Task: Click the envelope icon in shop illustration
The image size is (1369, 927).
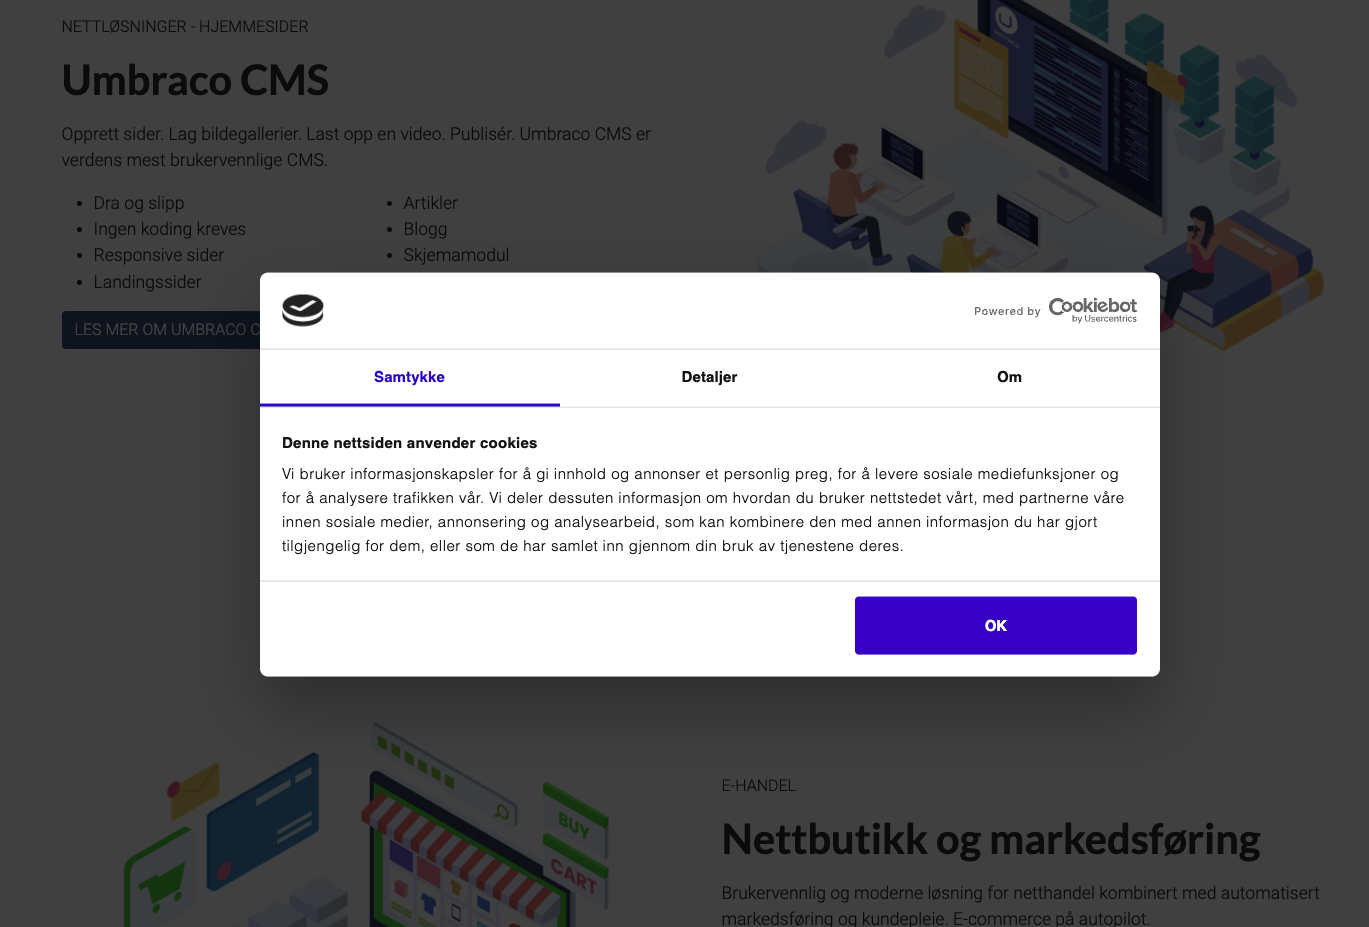Action: coord(194,790)
